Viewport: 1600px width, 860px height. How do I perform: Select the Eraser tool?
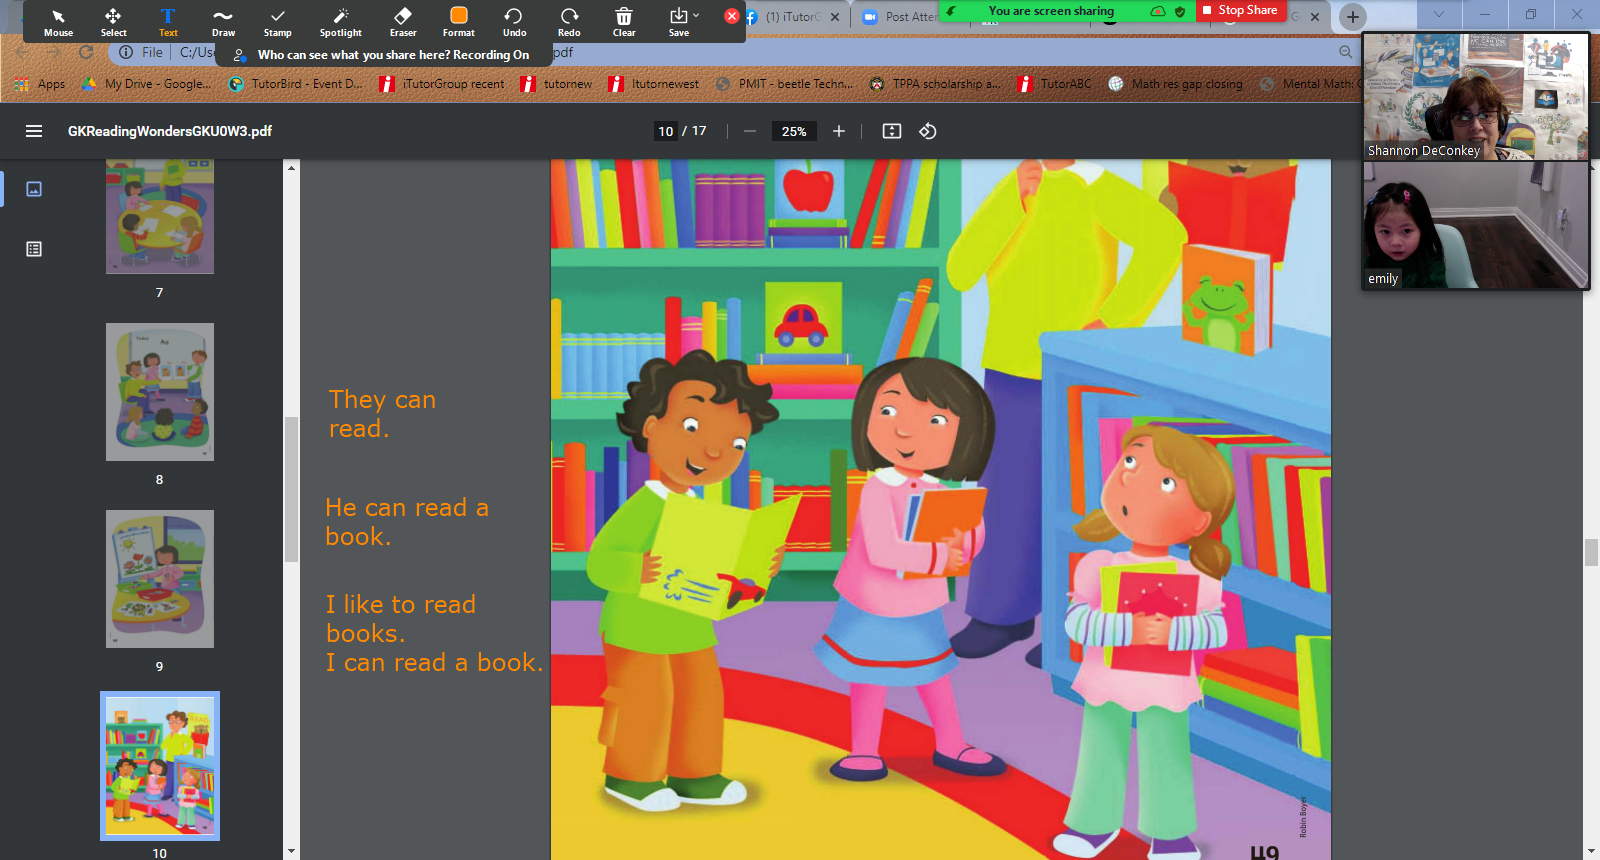(x=403, y=22)
